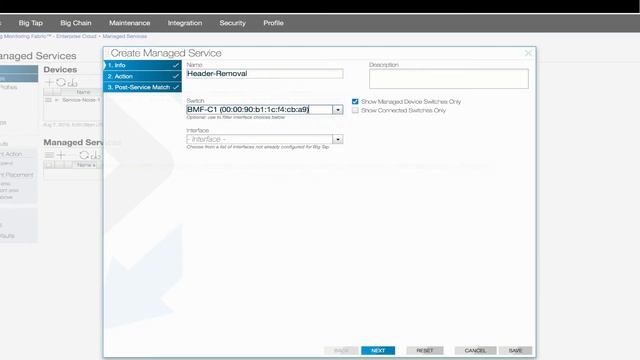The width and height of the screenshot is (640, 360).
Task: Open the Interface dropdown arrow
Action: (x=338, y=139)
